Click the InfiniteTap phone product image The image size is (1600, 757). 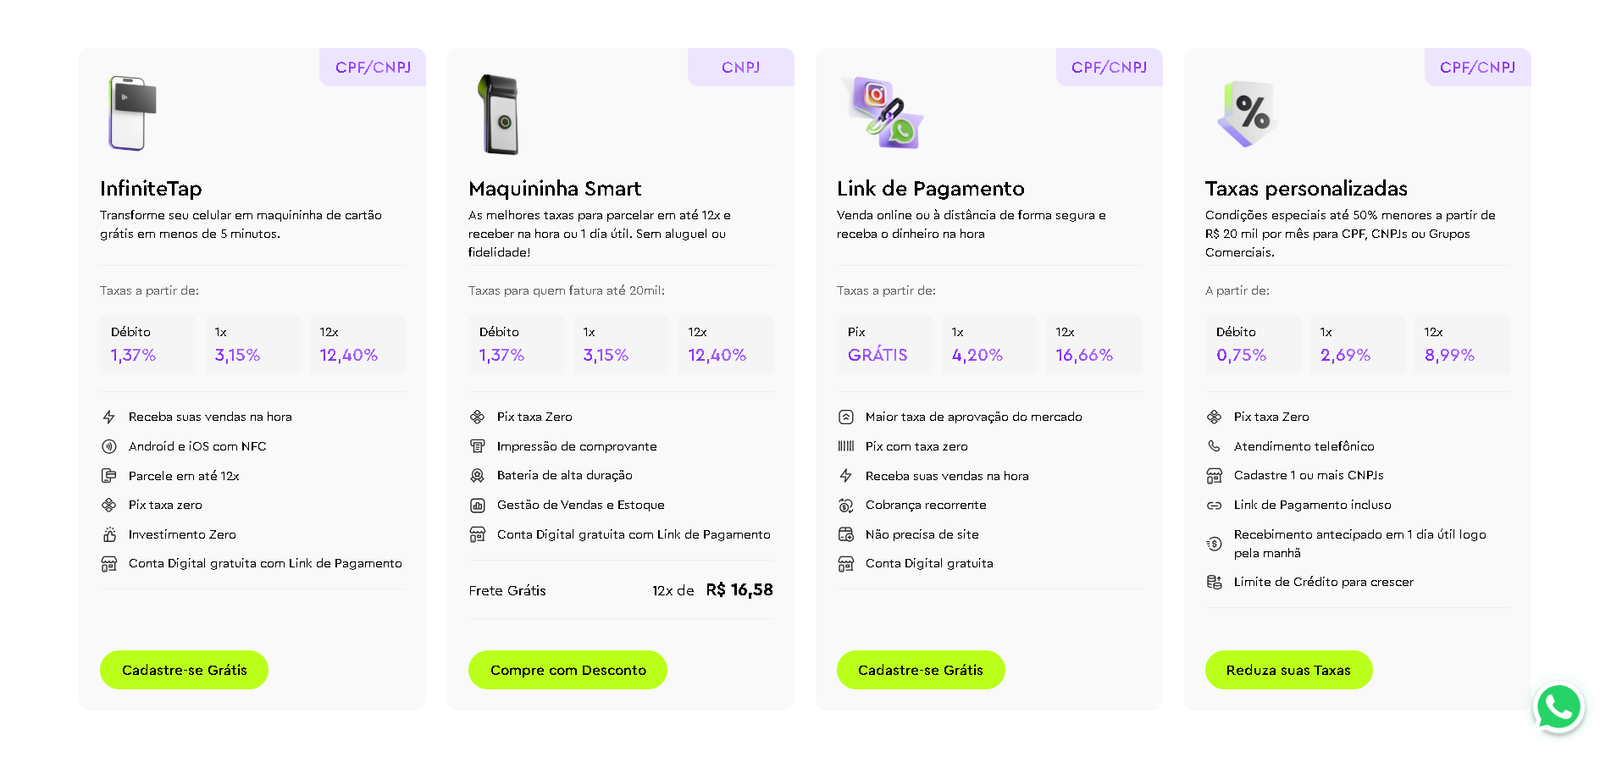(132, 113)
